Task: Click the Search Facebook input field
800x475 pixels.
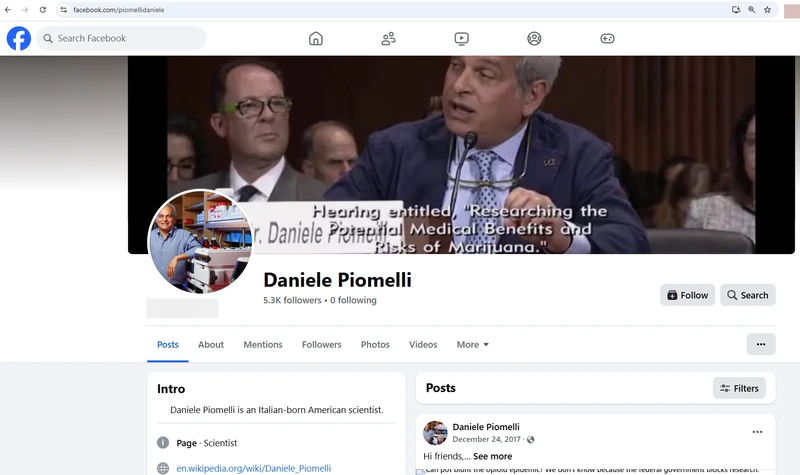Action: 121,38
